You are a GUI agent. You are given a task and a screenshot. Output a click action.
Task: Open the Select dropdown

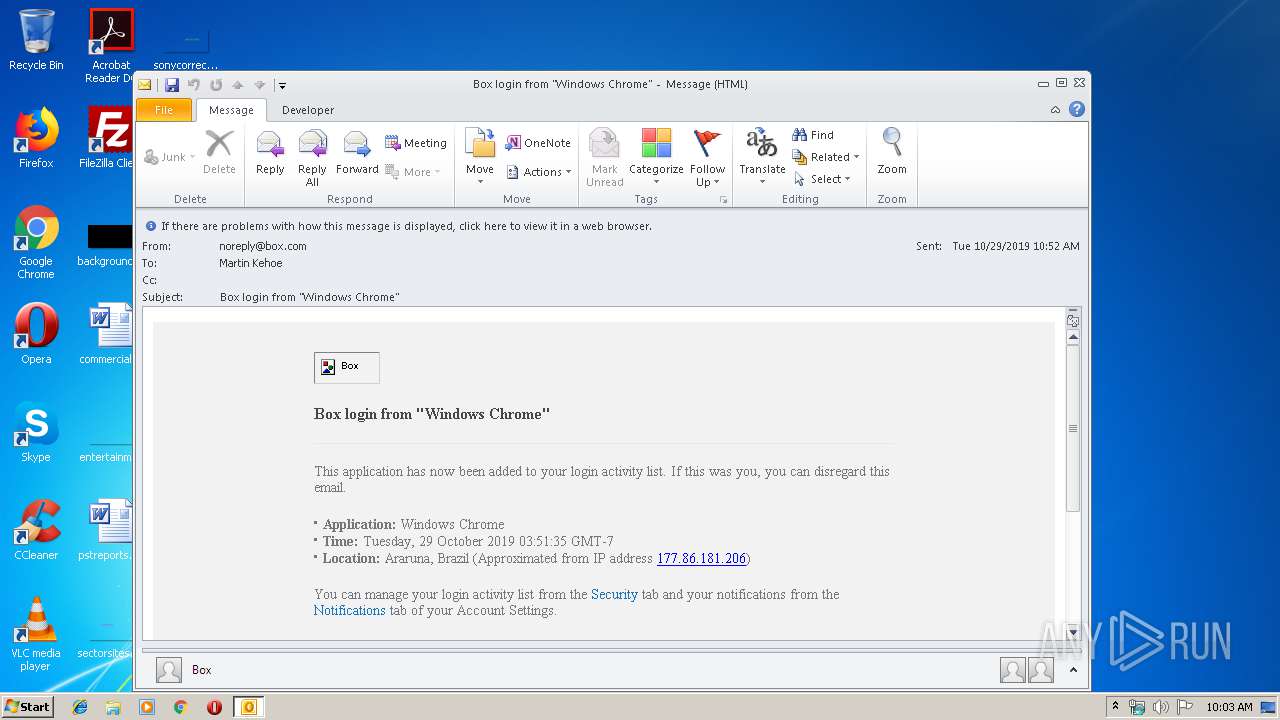822,179
